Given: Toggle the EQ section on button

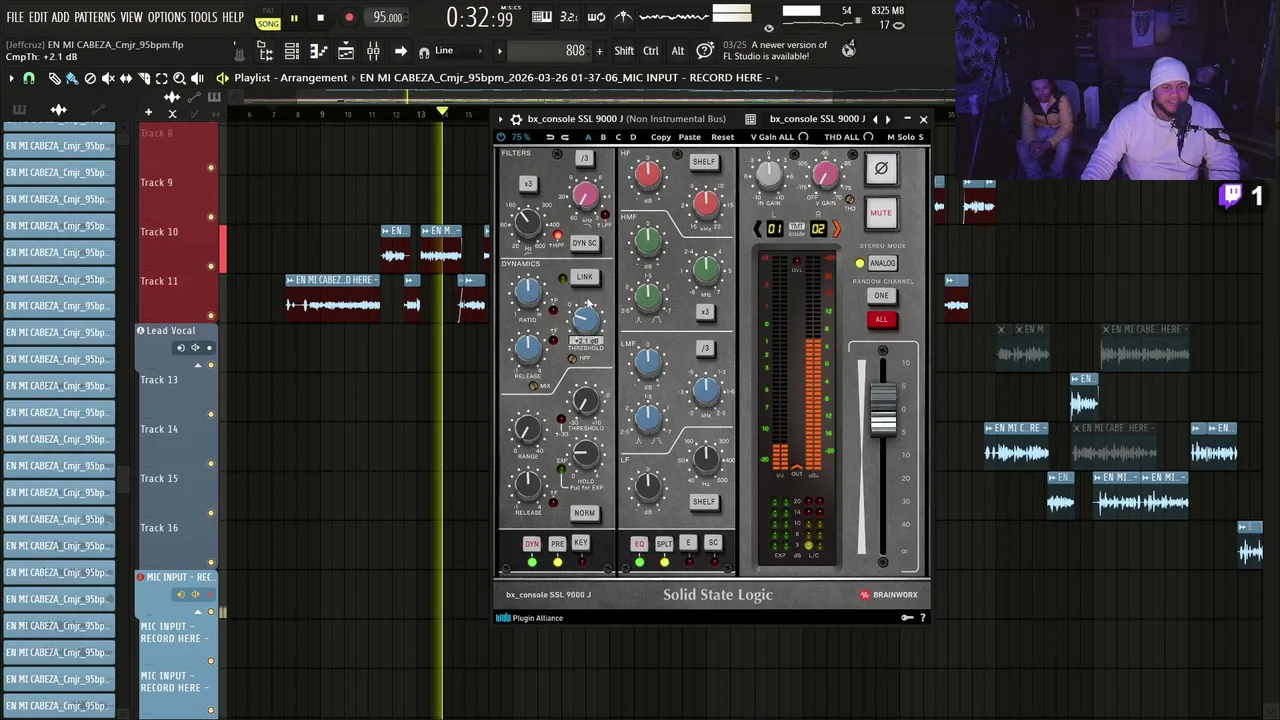Looking at the screenshot, I should 640,544.
